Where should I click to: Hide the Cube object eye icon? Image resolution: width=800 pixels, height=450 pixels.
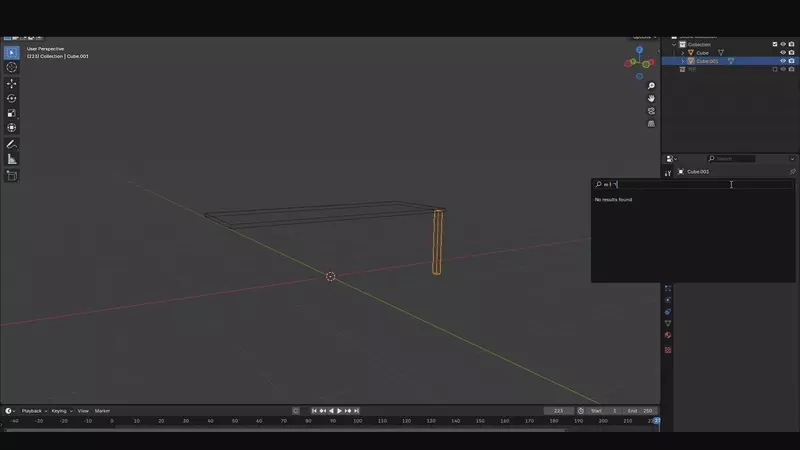click(x=783, y=53)
